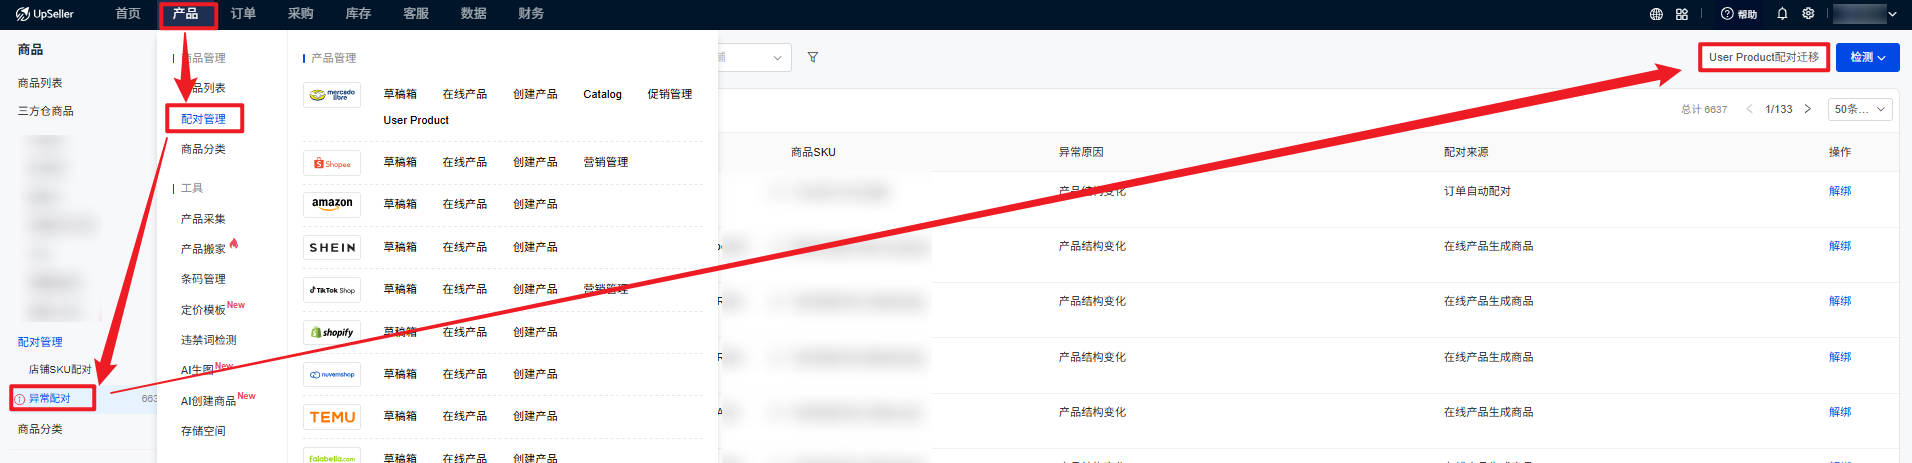Viewport: 1912px width, 463px height.
Task: Open the 产品 menu
Action: coord(185,14)
